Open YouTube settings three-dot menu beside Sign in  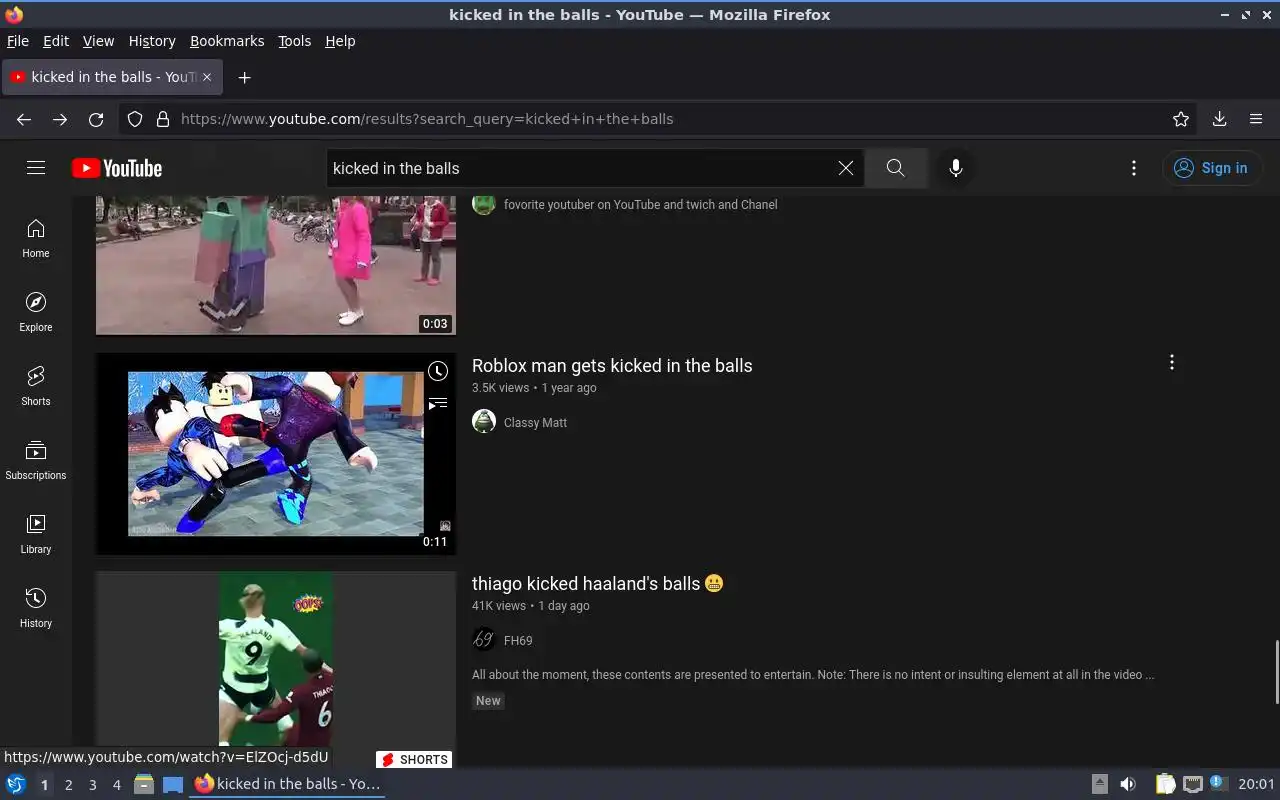tap(1134, 168)
